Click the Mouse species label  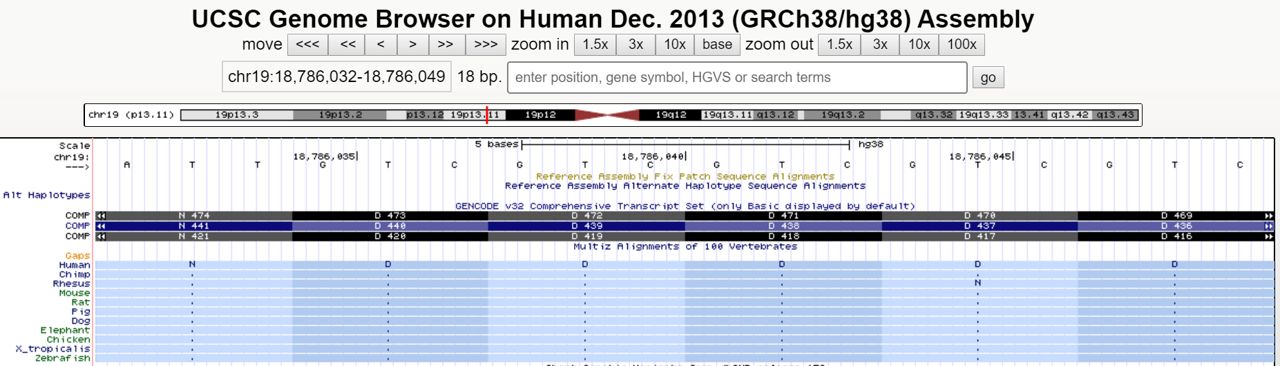[x=75, y=293]
